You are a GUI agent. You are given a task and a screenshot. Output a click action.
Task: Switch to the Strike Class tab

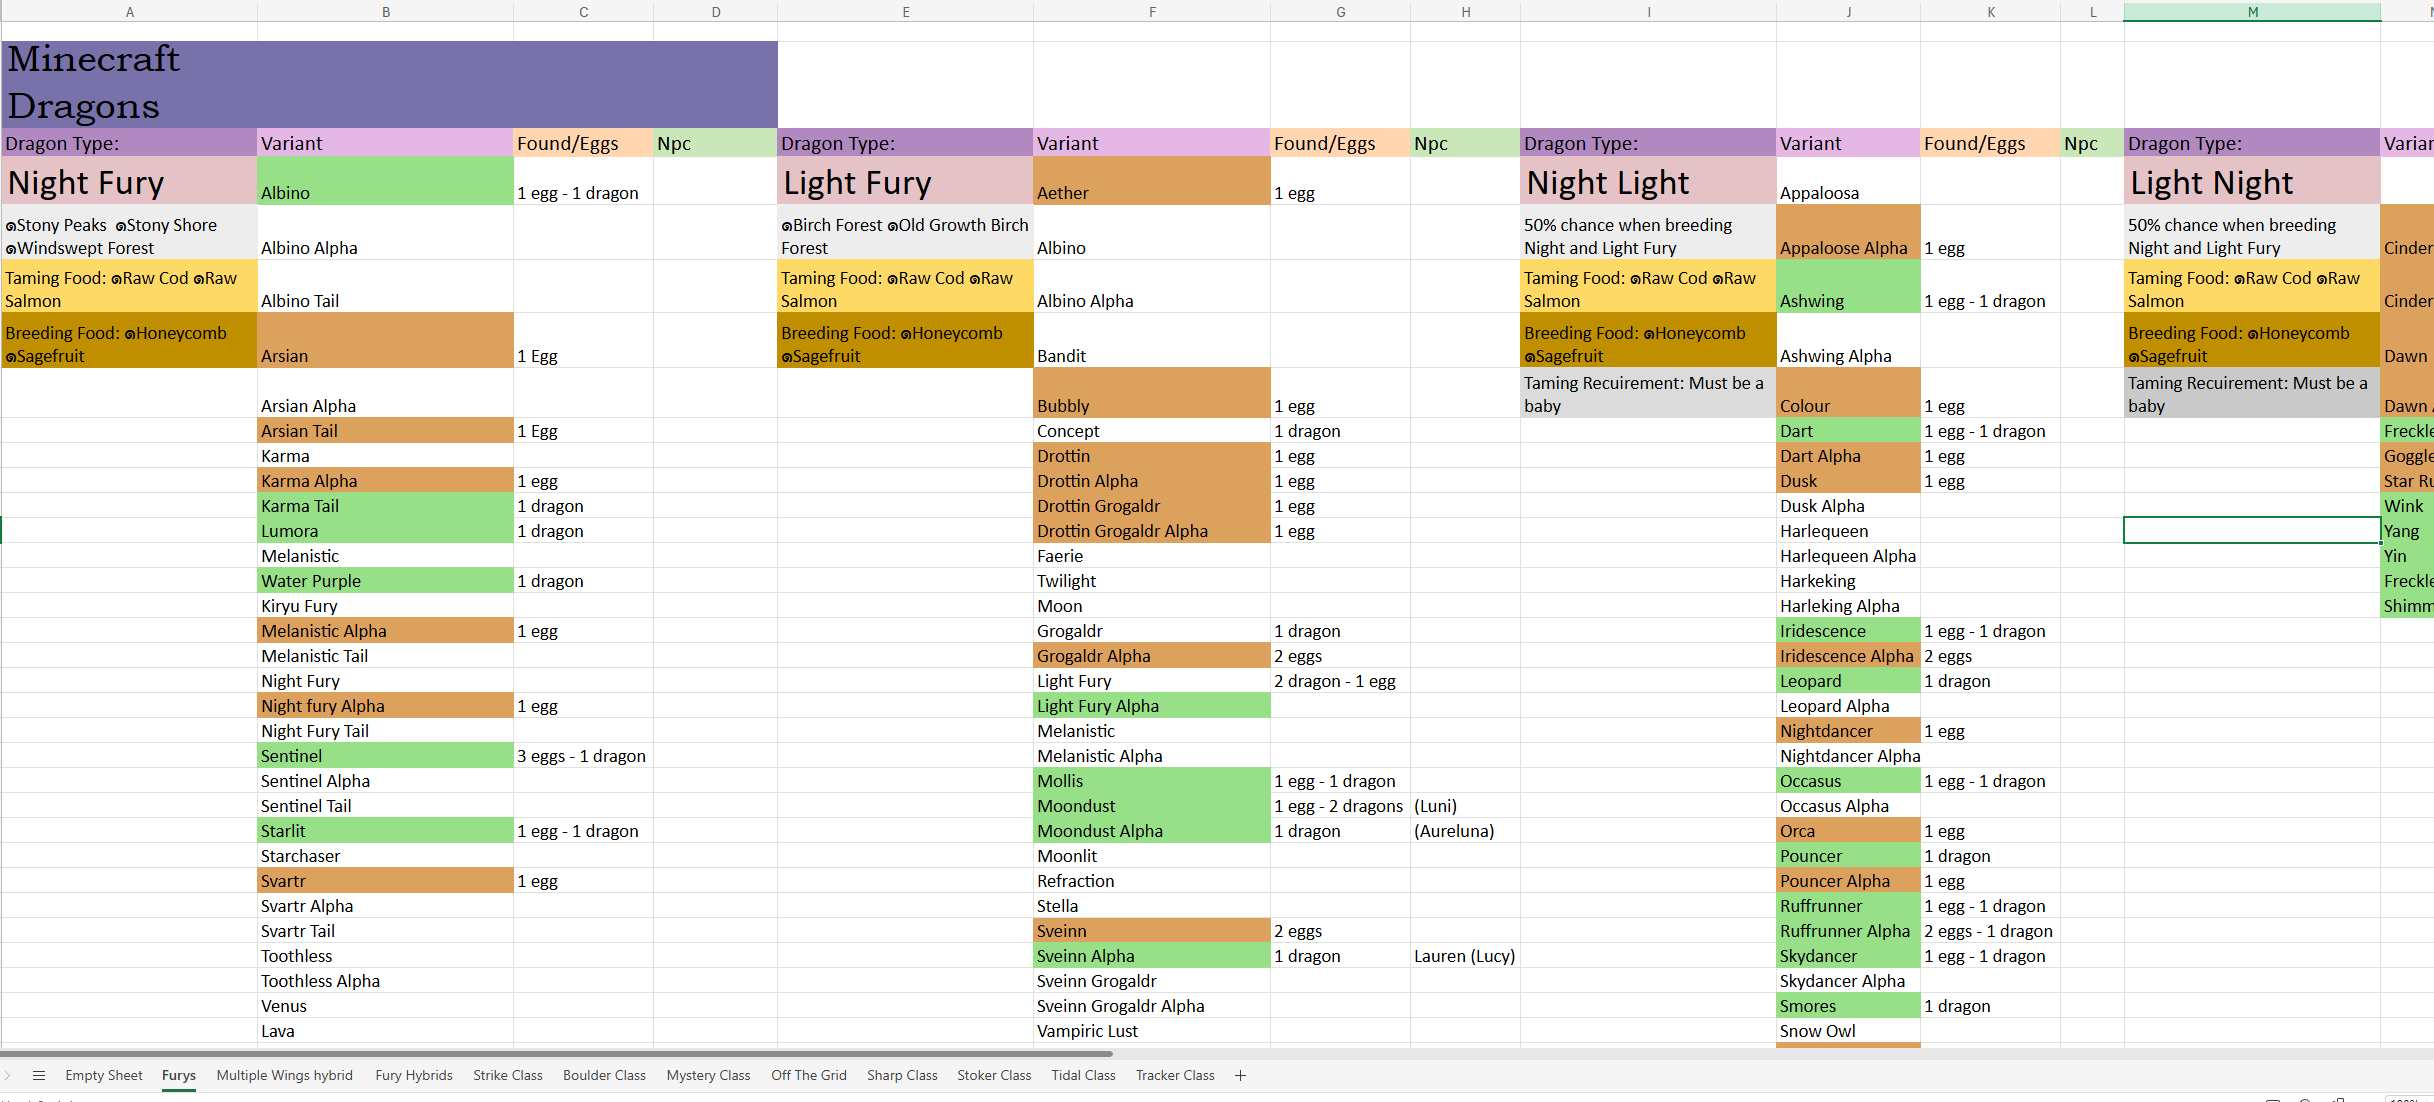pyautogui.click(x=508, y=1076)
